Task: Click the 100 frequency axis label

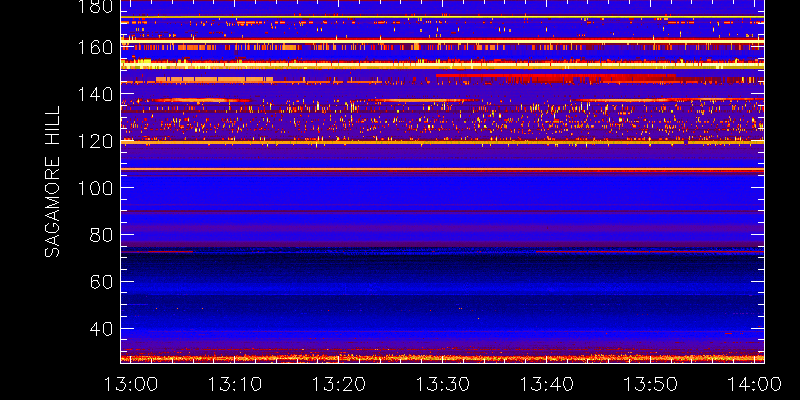Action: [95, 188]
